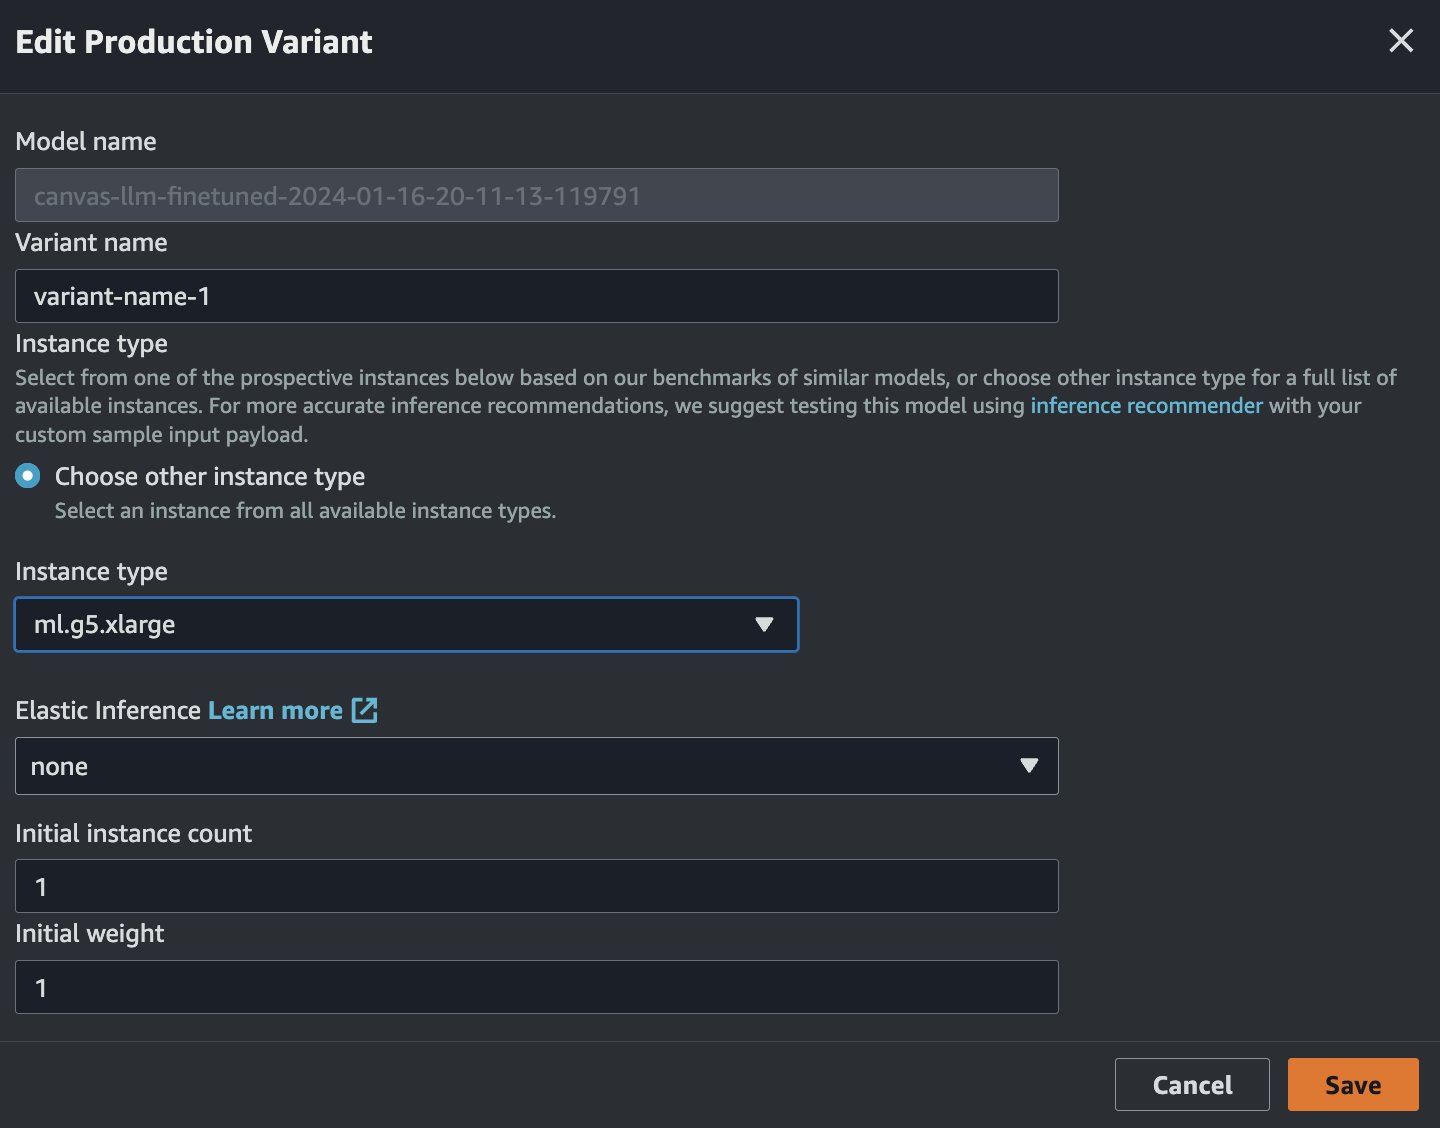Click the disabled Model name field
Image resolution: width=1440 pixels, height=1128 pixels.
click(536, 195)
